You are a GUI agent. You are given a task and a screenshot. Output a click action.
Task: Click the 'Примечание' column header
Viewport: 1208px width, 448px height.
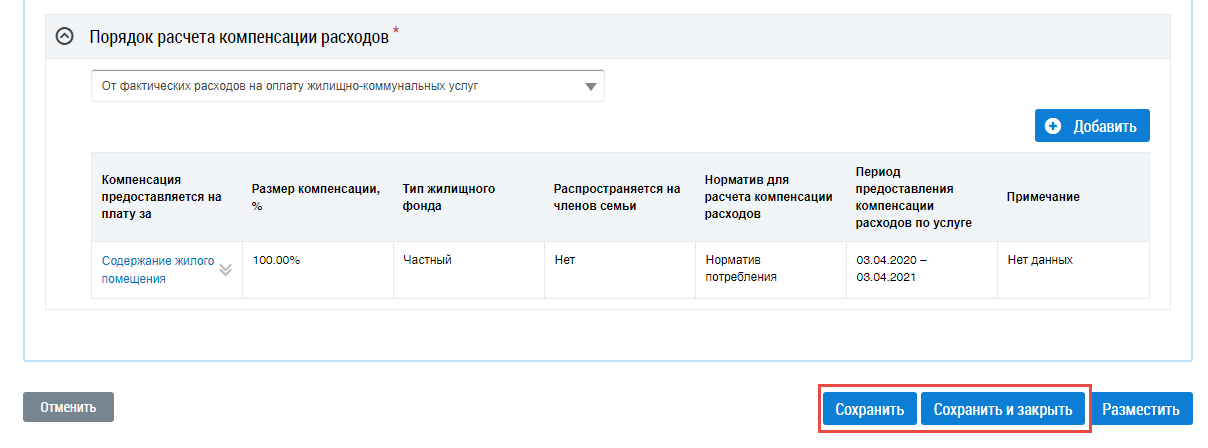point(1043,197)
